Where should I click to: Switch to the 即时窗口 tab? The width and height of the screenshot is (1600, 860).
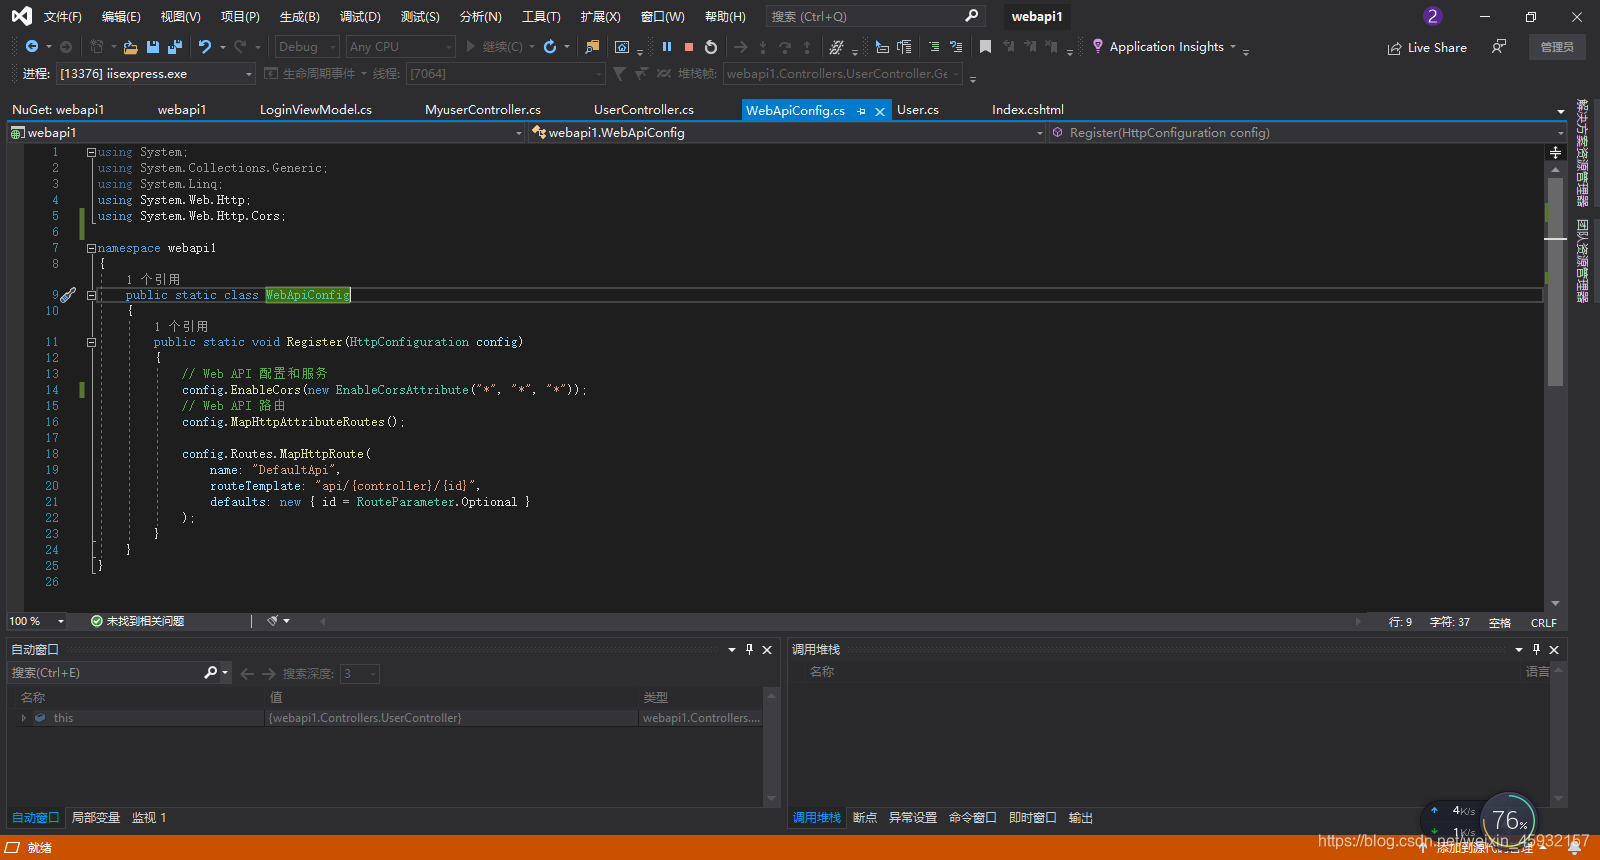[1033, 818]
